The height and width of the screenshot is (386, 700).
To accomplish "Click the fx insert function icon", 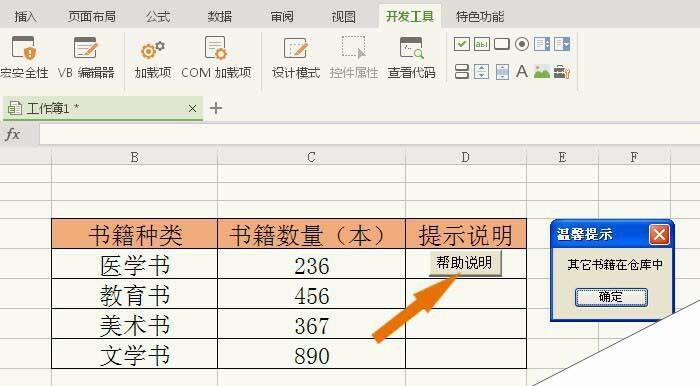I will tap(13, 134).
